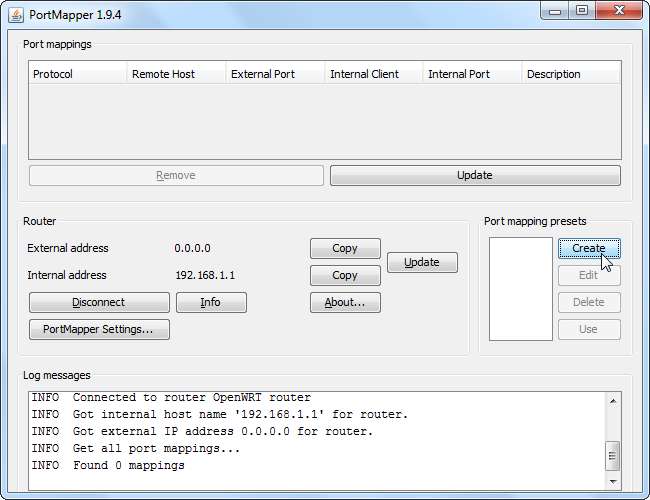Click the external address value 0.0.0.0

192,248
